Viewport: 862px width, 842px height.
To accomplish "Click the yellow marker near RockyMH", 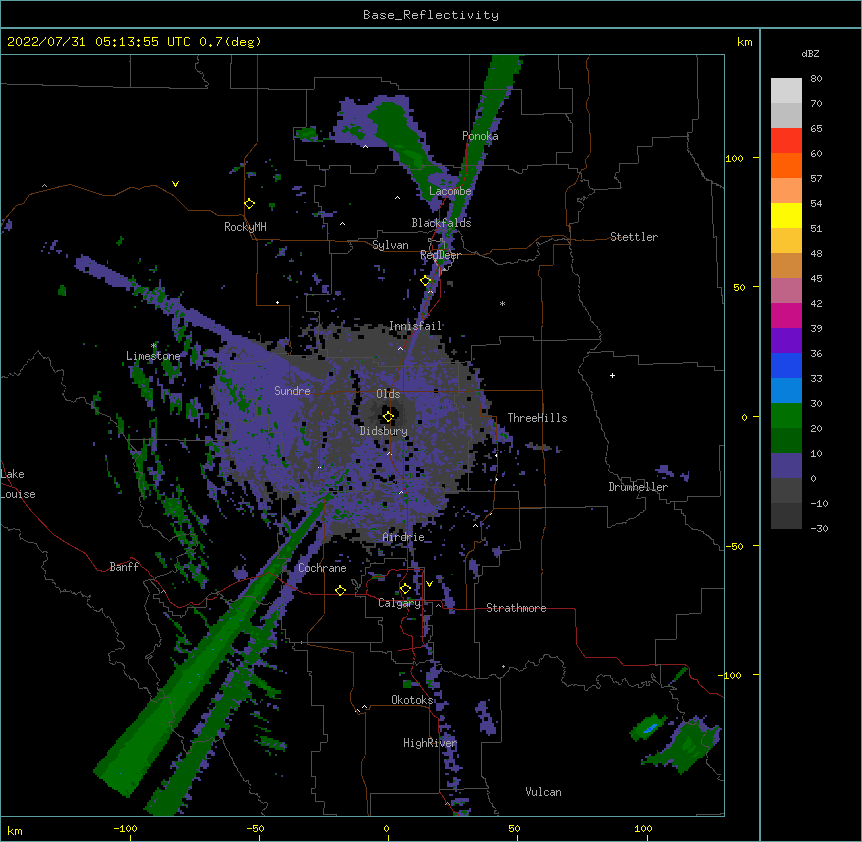I will point(250,204).
